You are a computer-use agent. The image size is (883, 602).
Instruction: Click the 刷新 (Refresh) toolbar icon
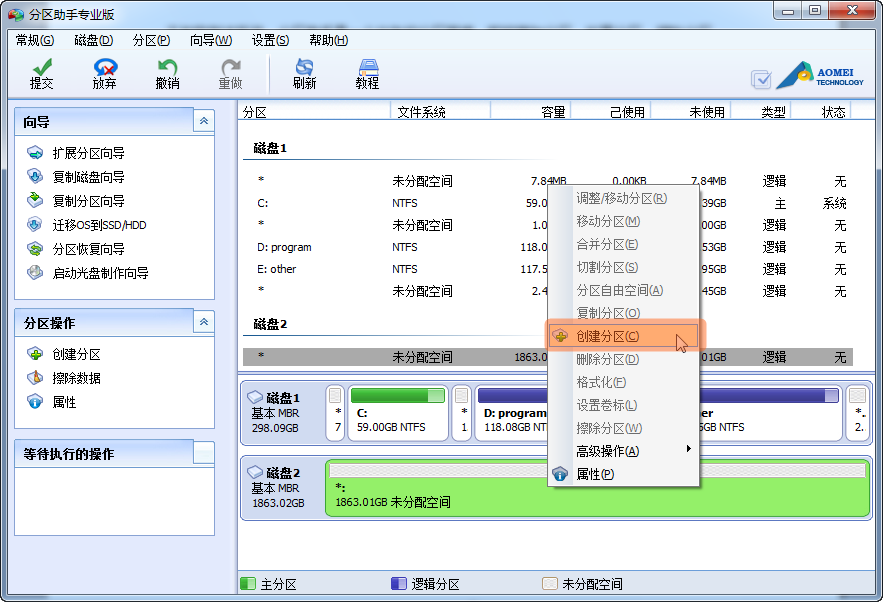[x=304, y=73]
